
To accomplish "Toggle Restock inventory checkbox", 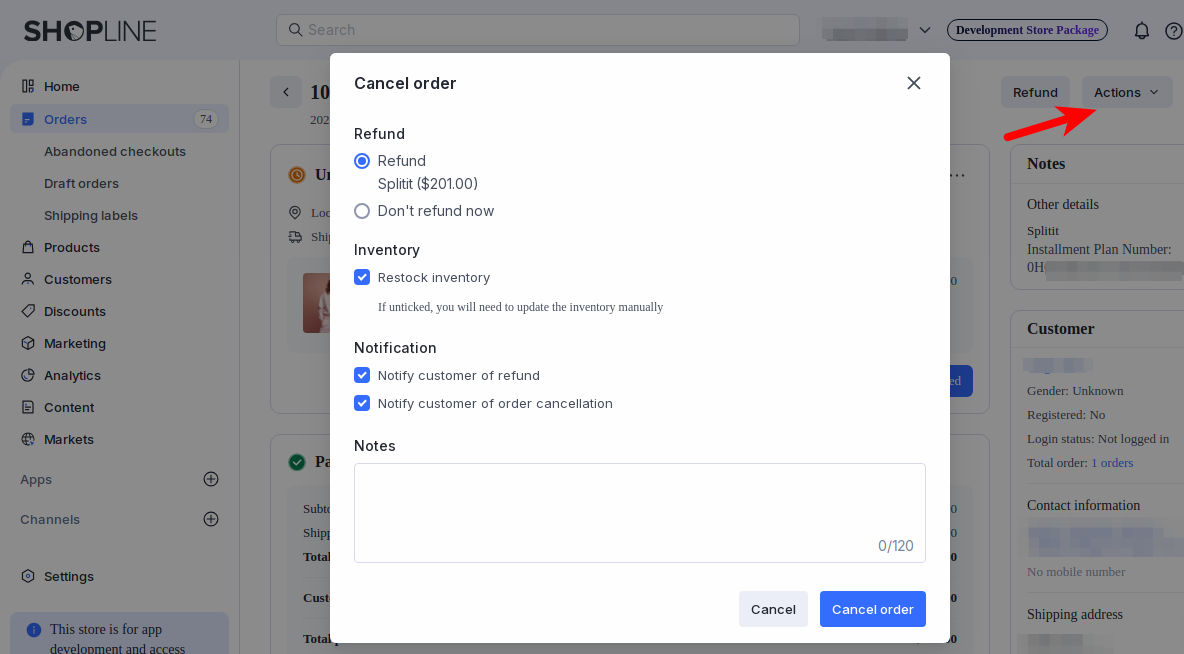I will [362, 277].
